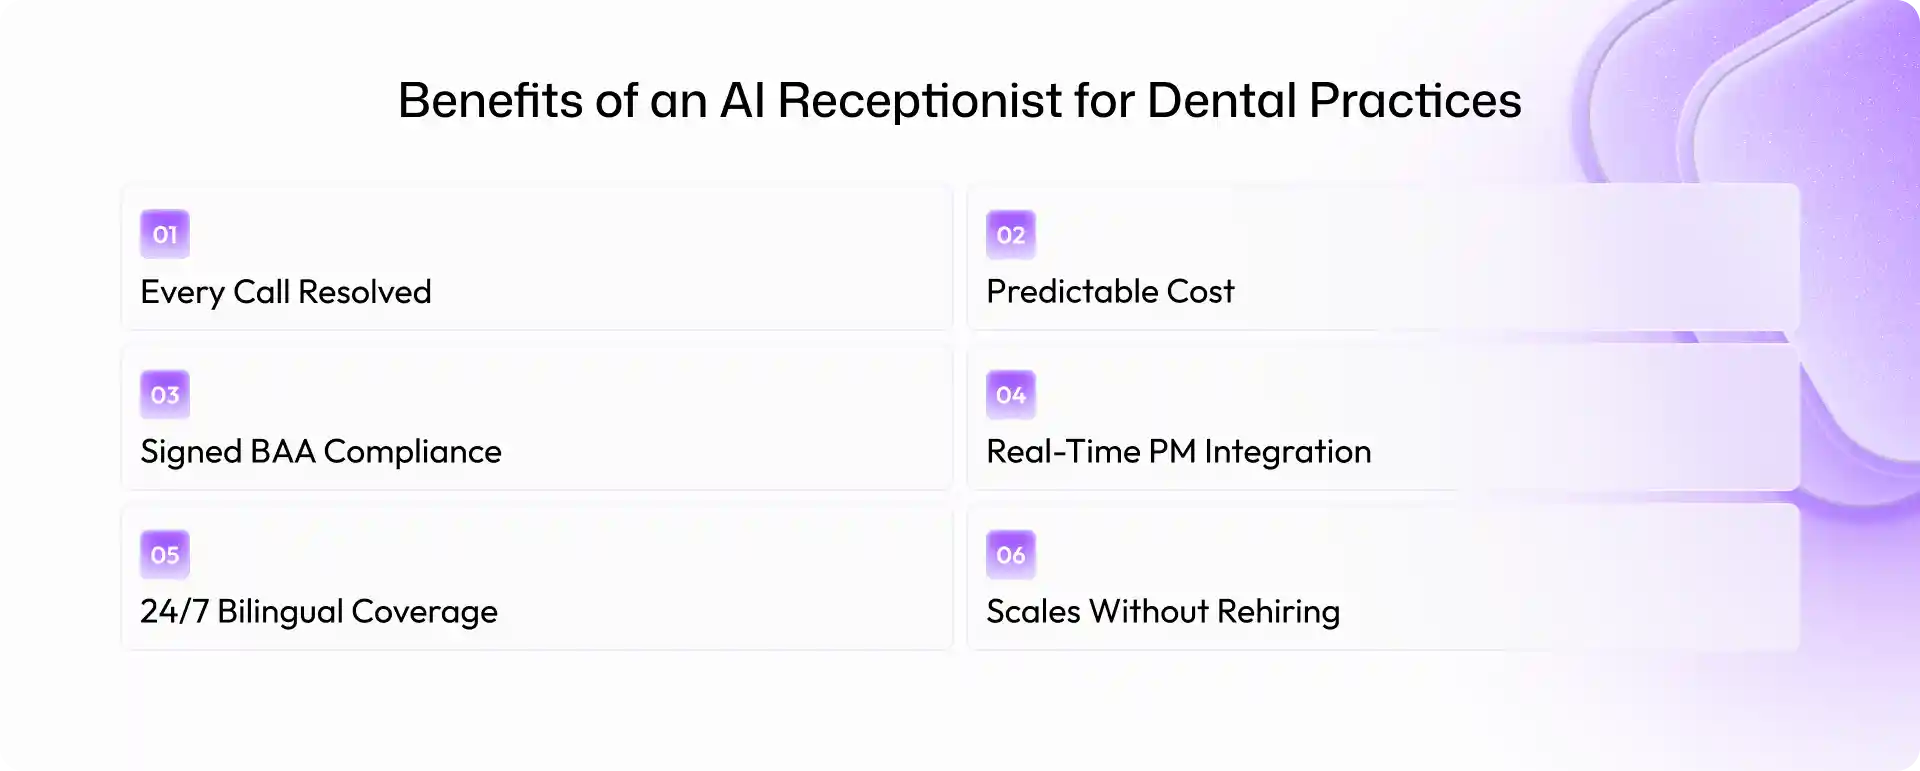
Task: Click the Scales Without Rehiring text
Action: (1163, 612)
